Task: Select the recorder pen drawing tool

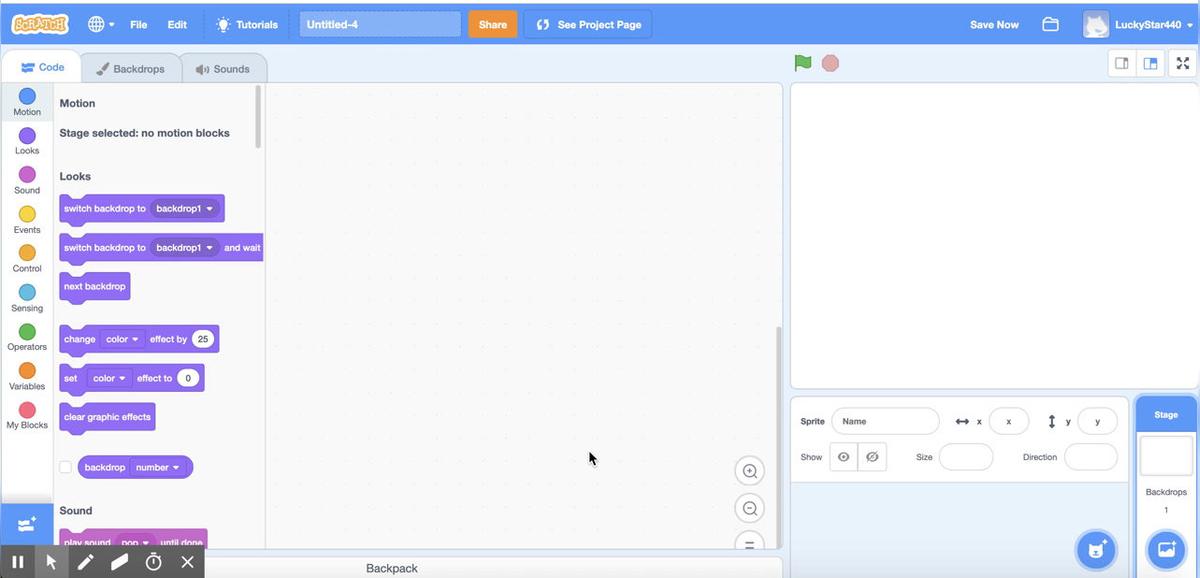Action: click(85, 562)
